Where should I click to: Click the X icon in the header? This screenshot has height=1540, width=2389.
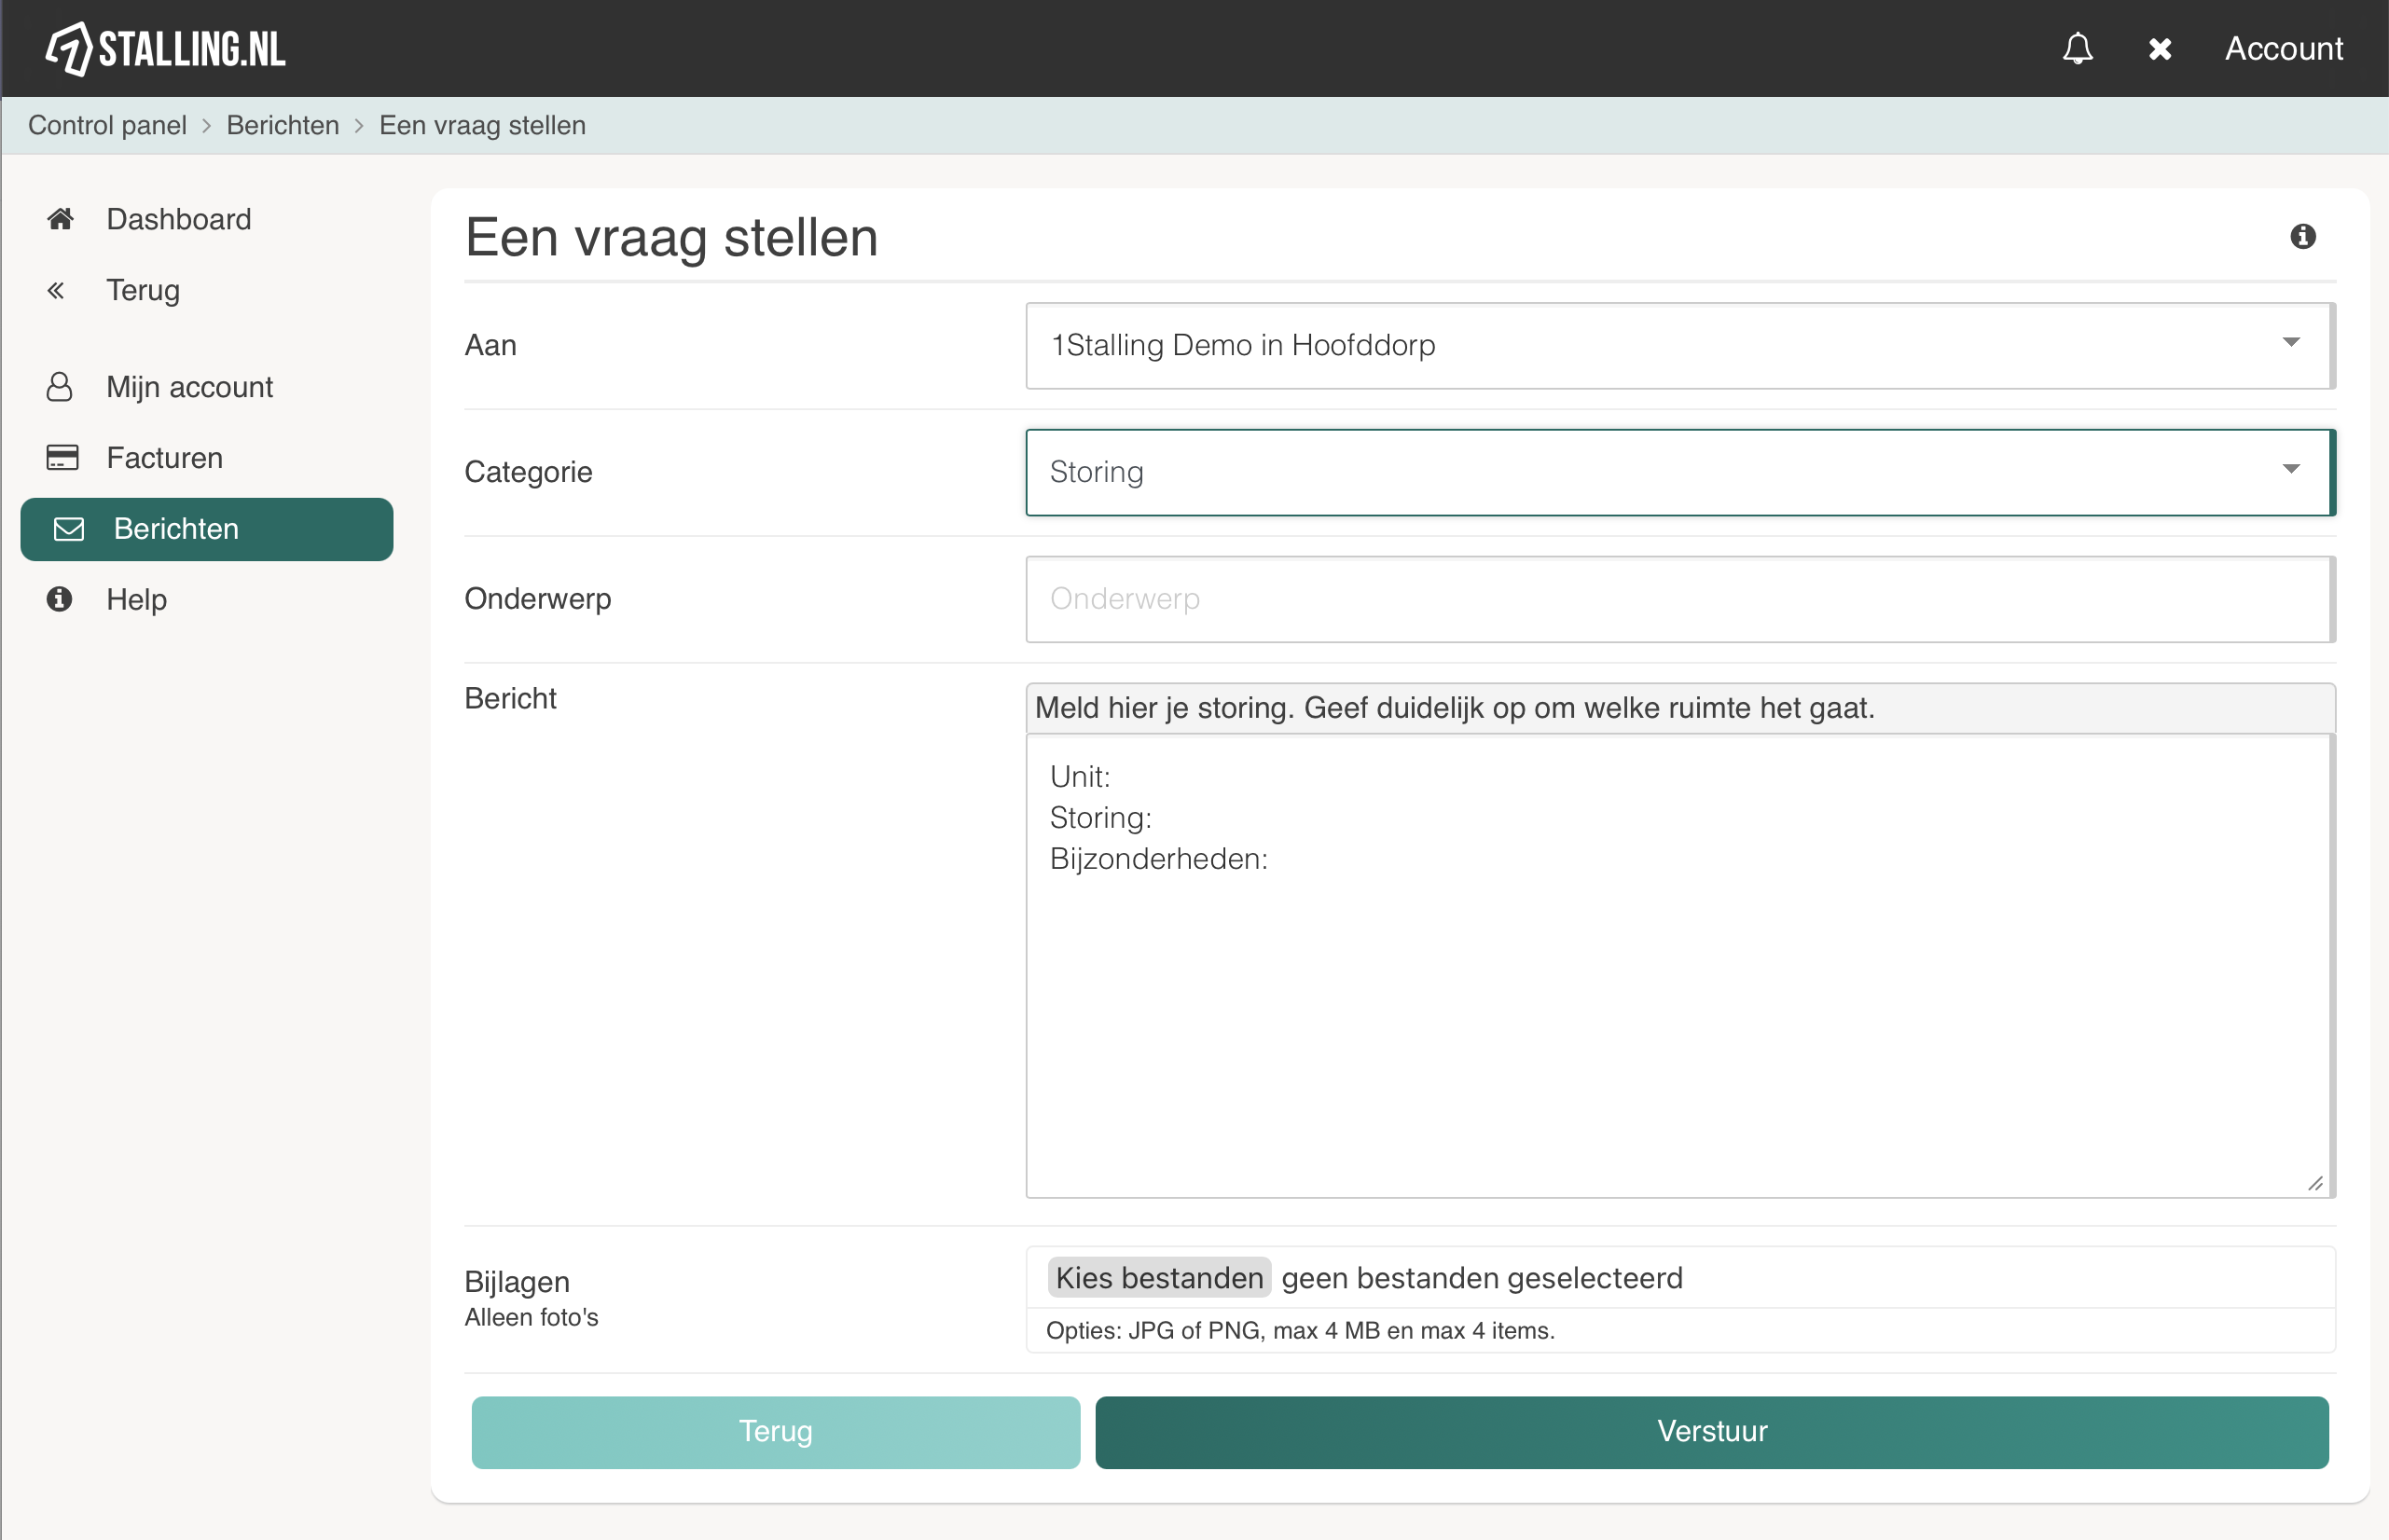[2159, 49]
